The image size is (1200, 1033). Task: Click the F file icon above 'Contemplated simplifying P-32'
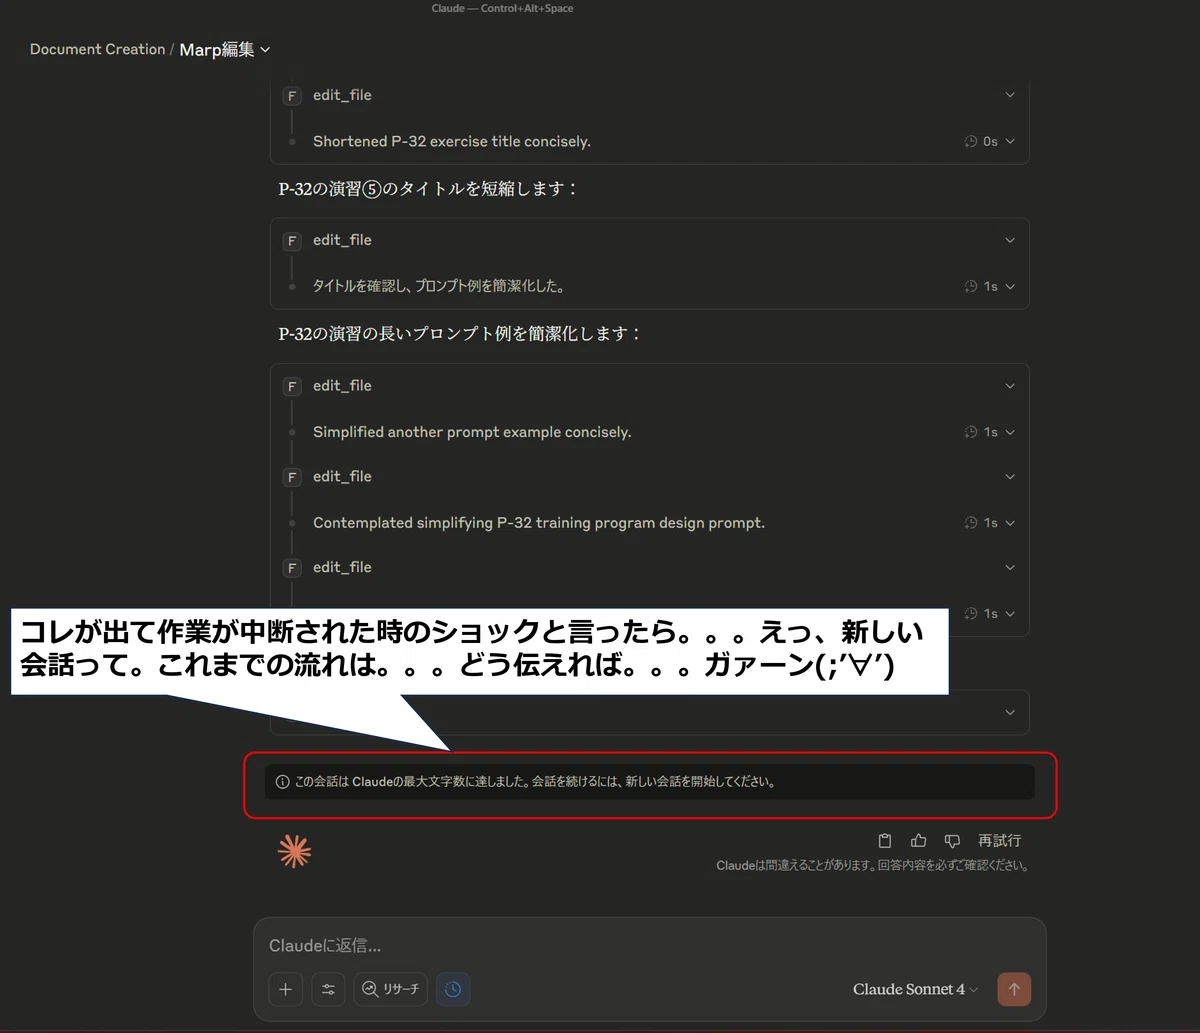[x=292, y=478]
